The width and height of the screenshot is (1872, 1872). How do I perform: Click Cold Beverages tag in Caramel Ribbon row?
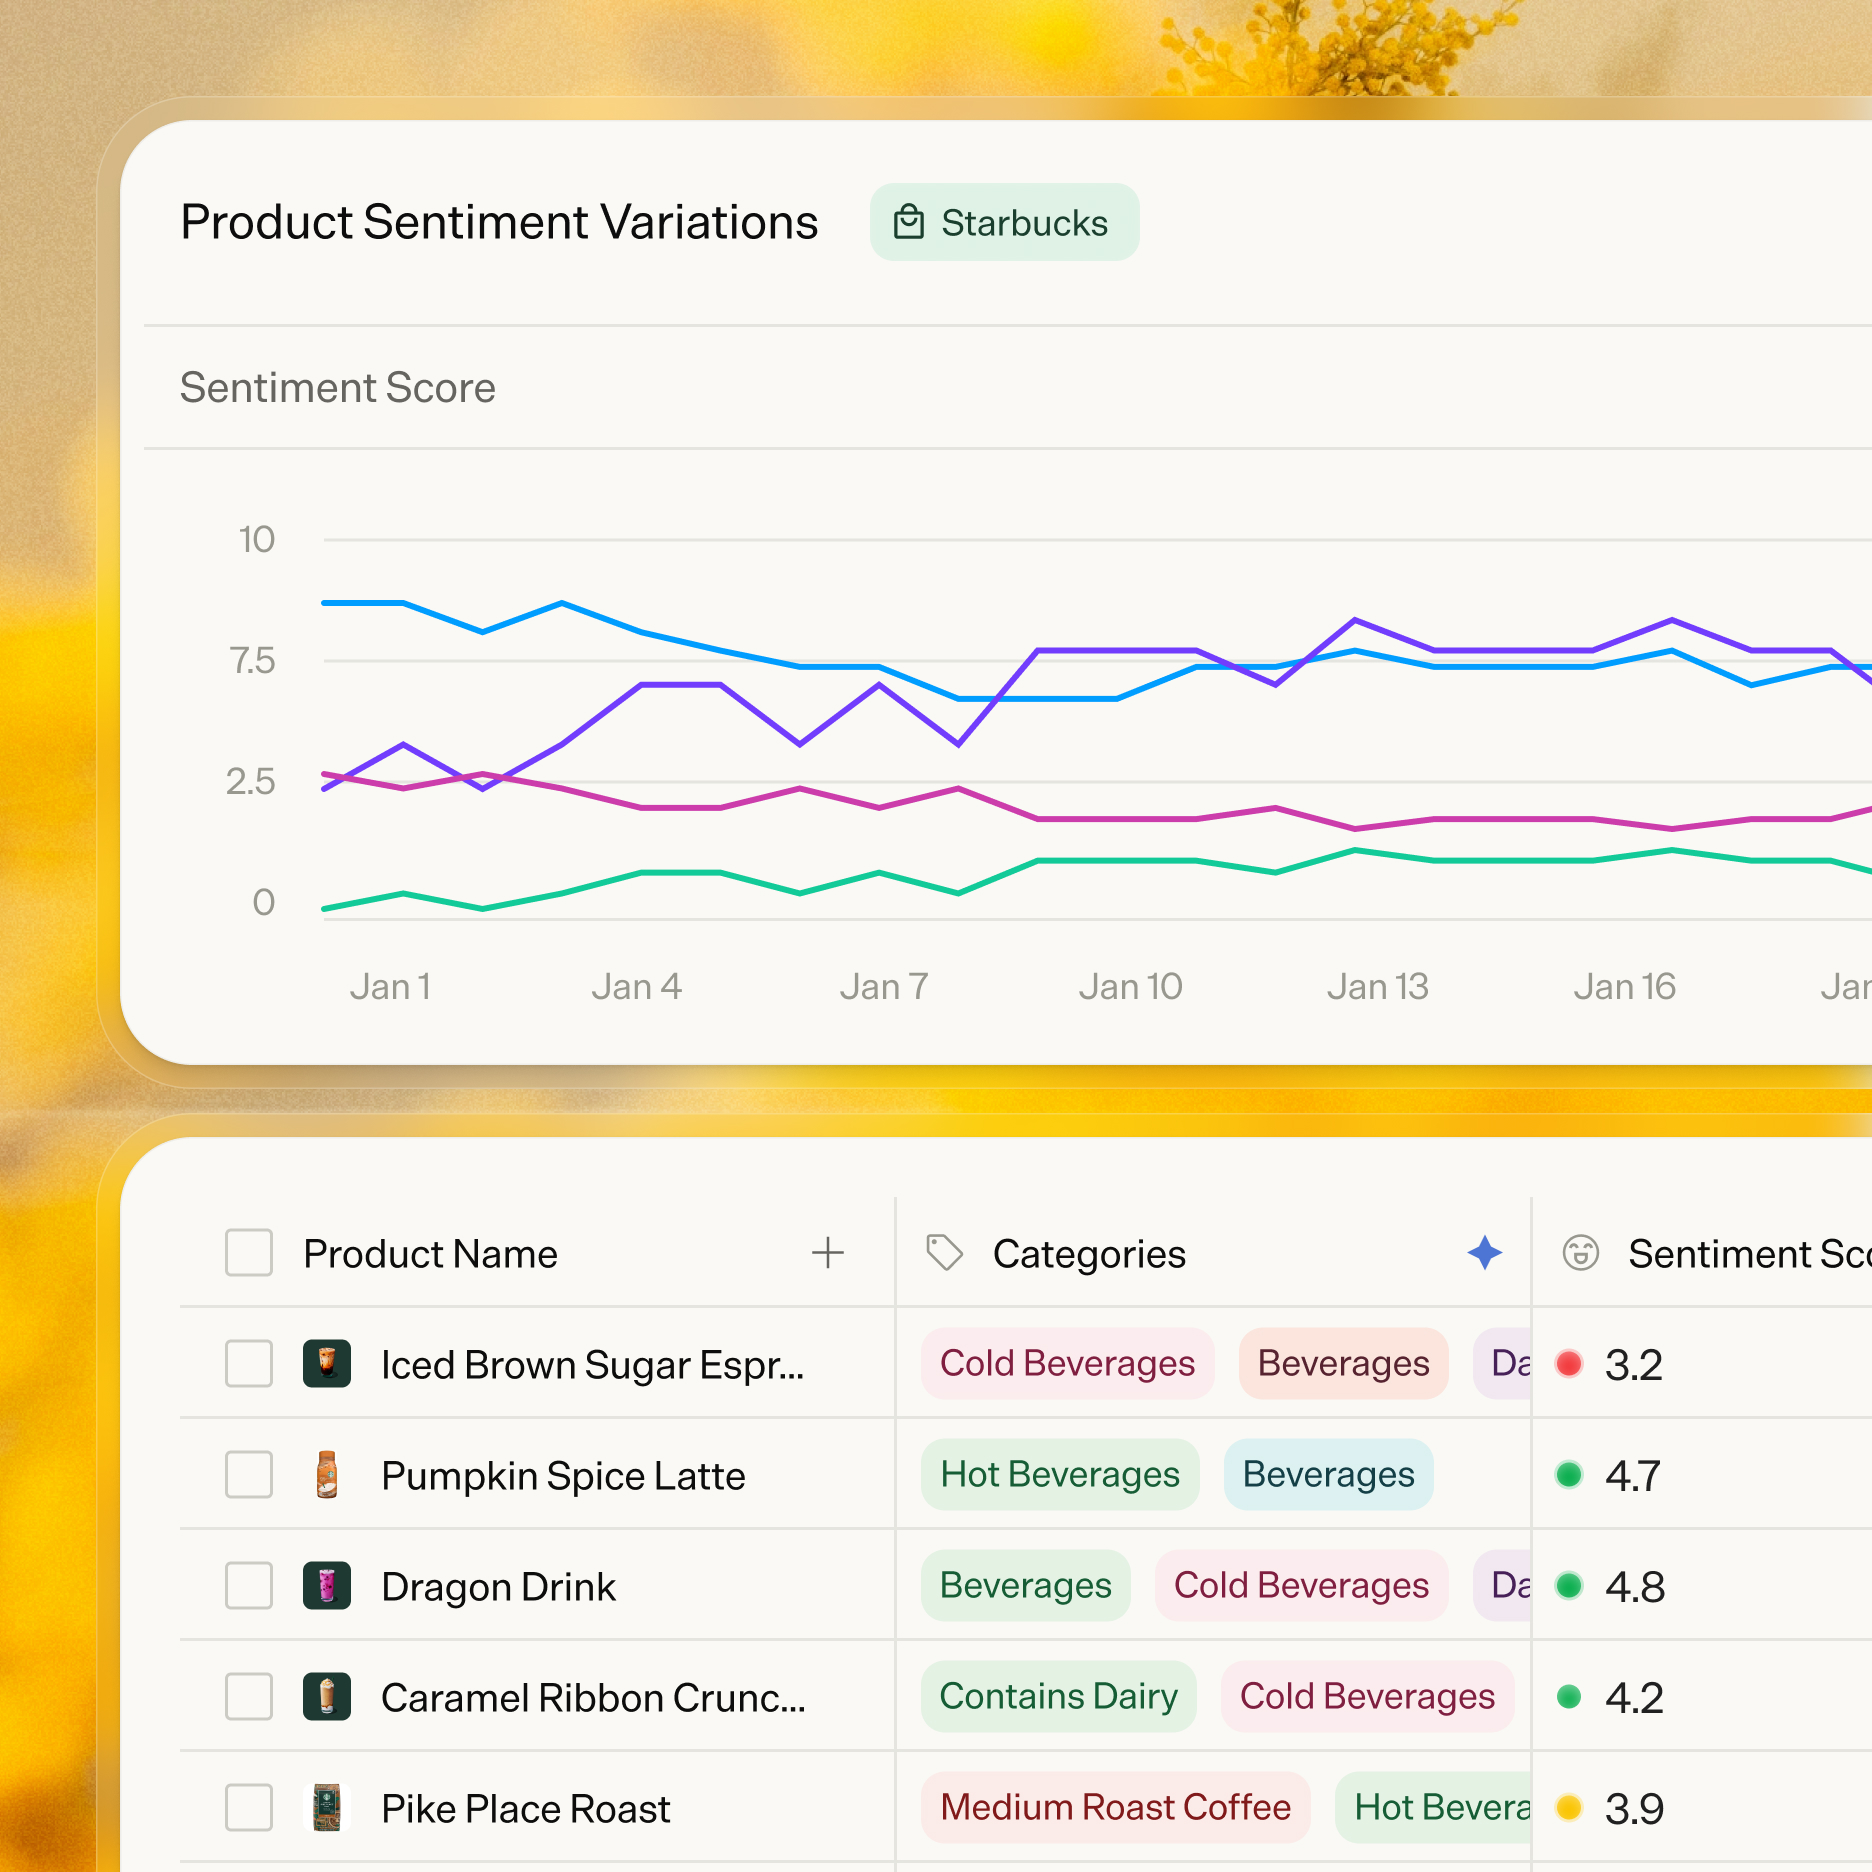[1368, 1697]
